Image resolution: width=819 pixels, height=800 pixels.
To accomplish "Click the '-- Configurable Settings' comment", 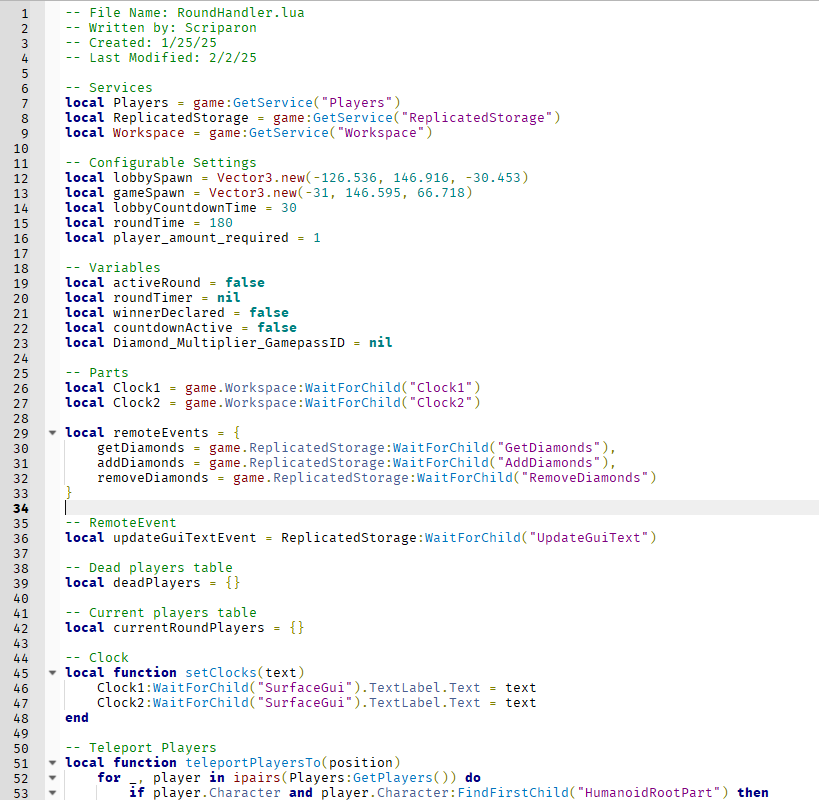I will tap(161, 163).
